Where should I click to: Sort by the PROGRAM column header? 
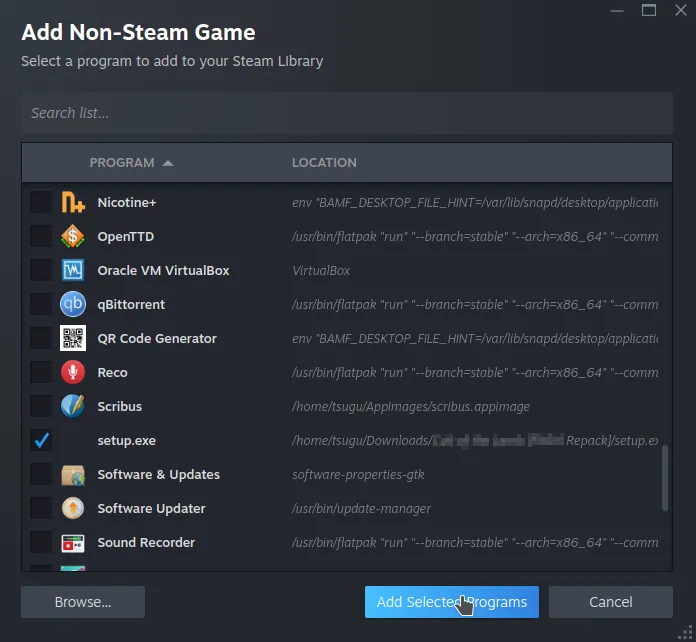[x=131, y=162]
